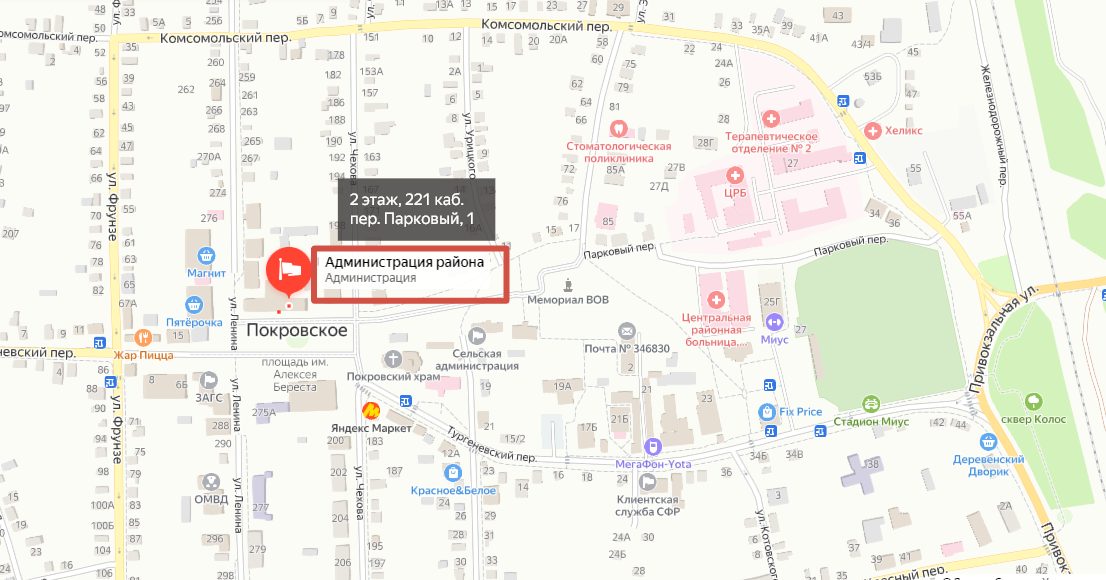Select the Пятёрочка store icon
This screenshot has height=580, width=1106.
point(194,305)
